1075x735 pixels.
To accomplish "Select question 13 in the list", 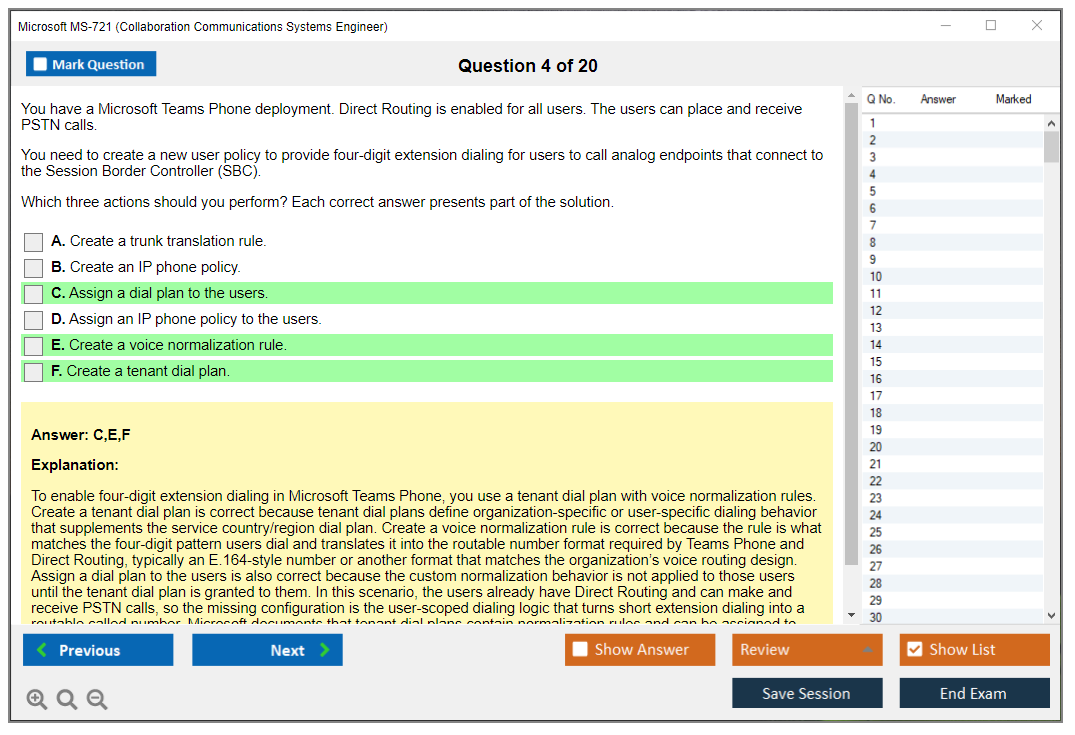I will [x=953, y=328].
